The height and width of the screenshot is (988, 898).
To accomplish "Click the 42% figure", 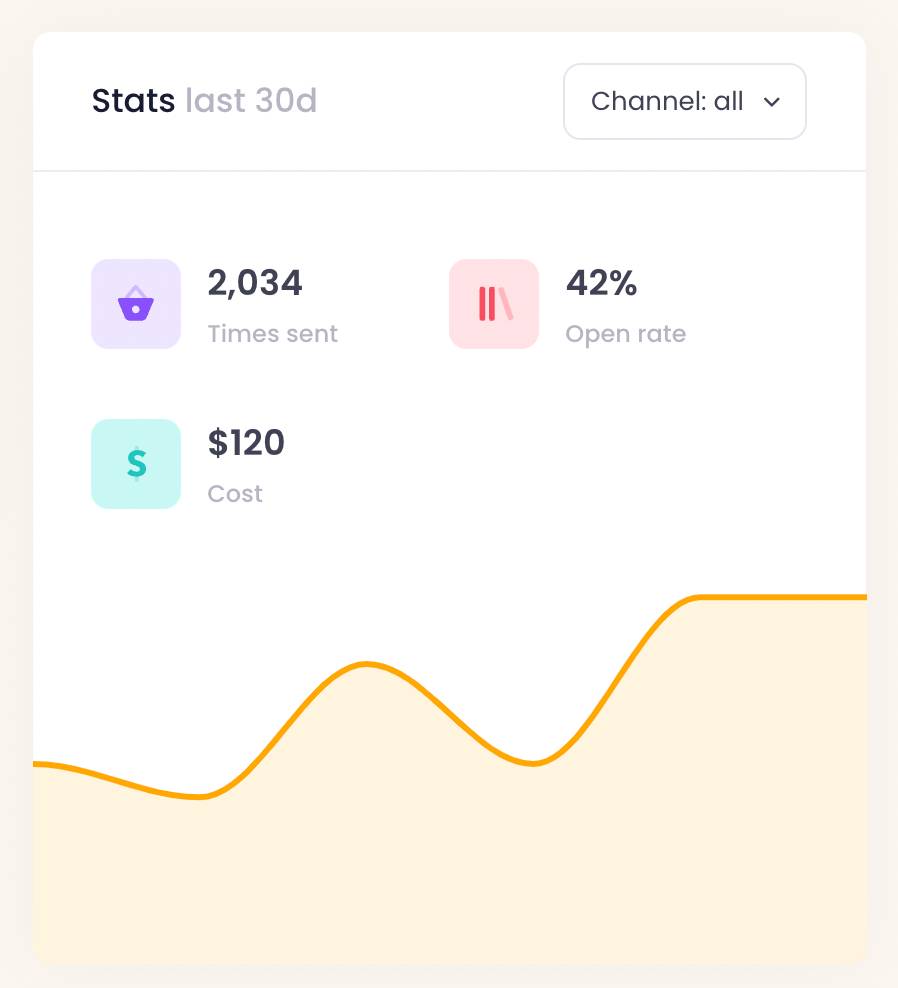I will 601,284.
